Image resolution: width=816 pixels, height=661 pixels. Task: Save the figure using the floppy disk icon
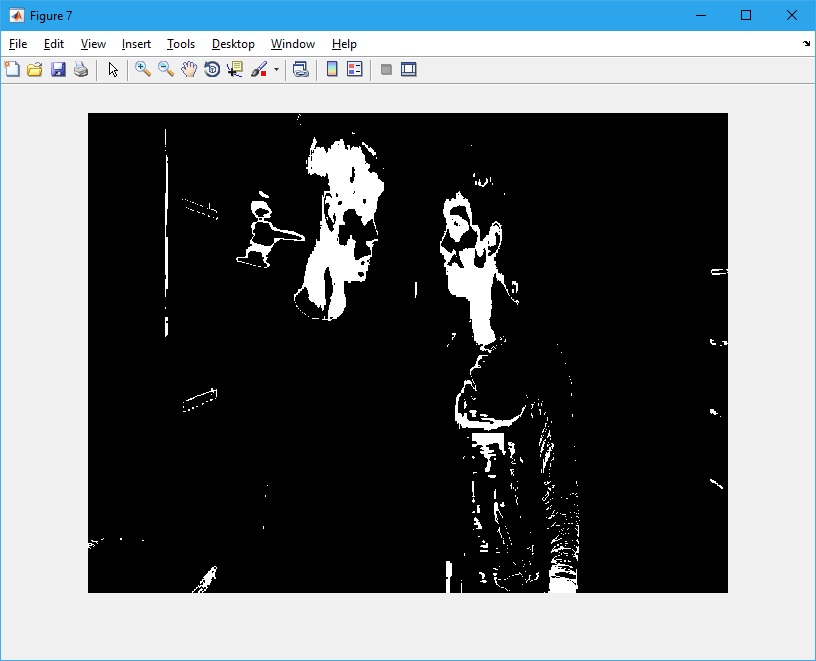point(58,70)
